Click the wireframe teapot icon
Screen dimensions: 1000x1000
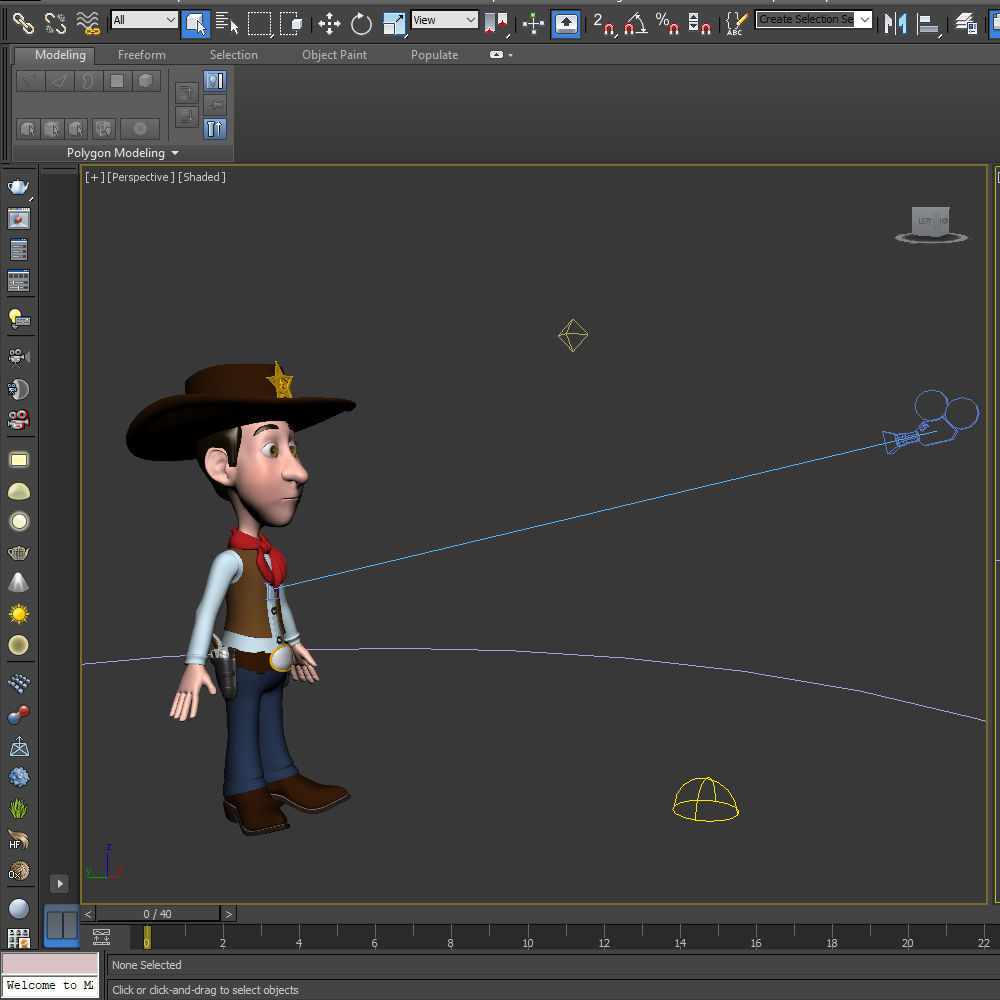18,552
